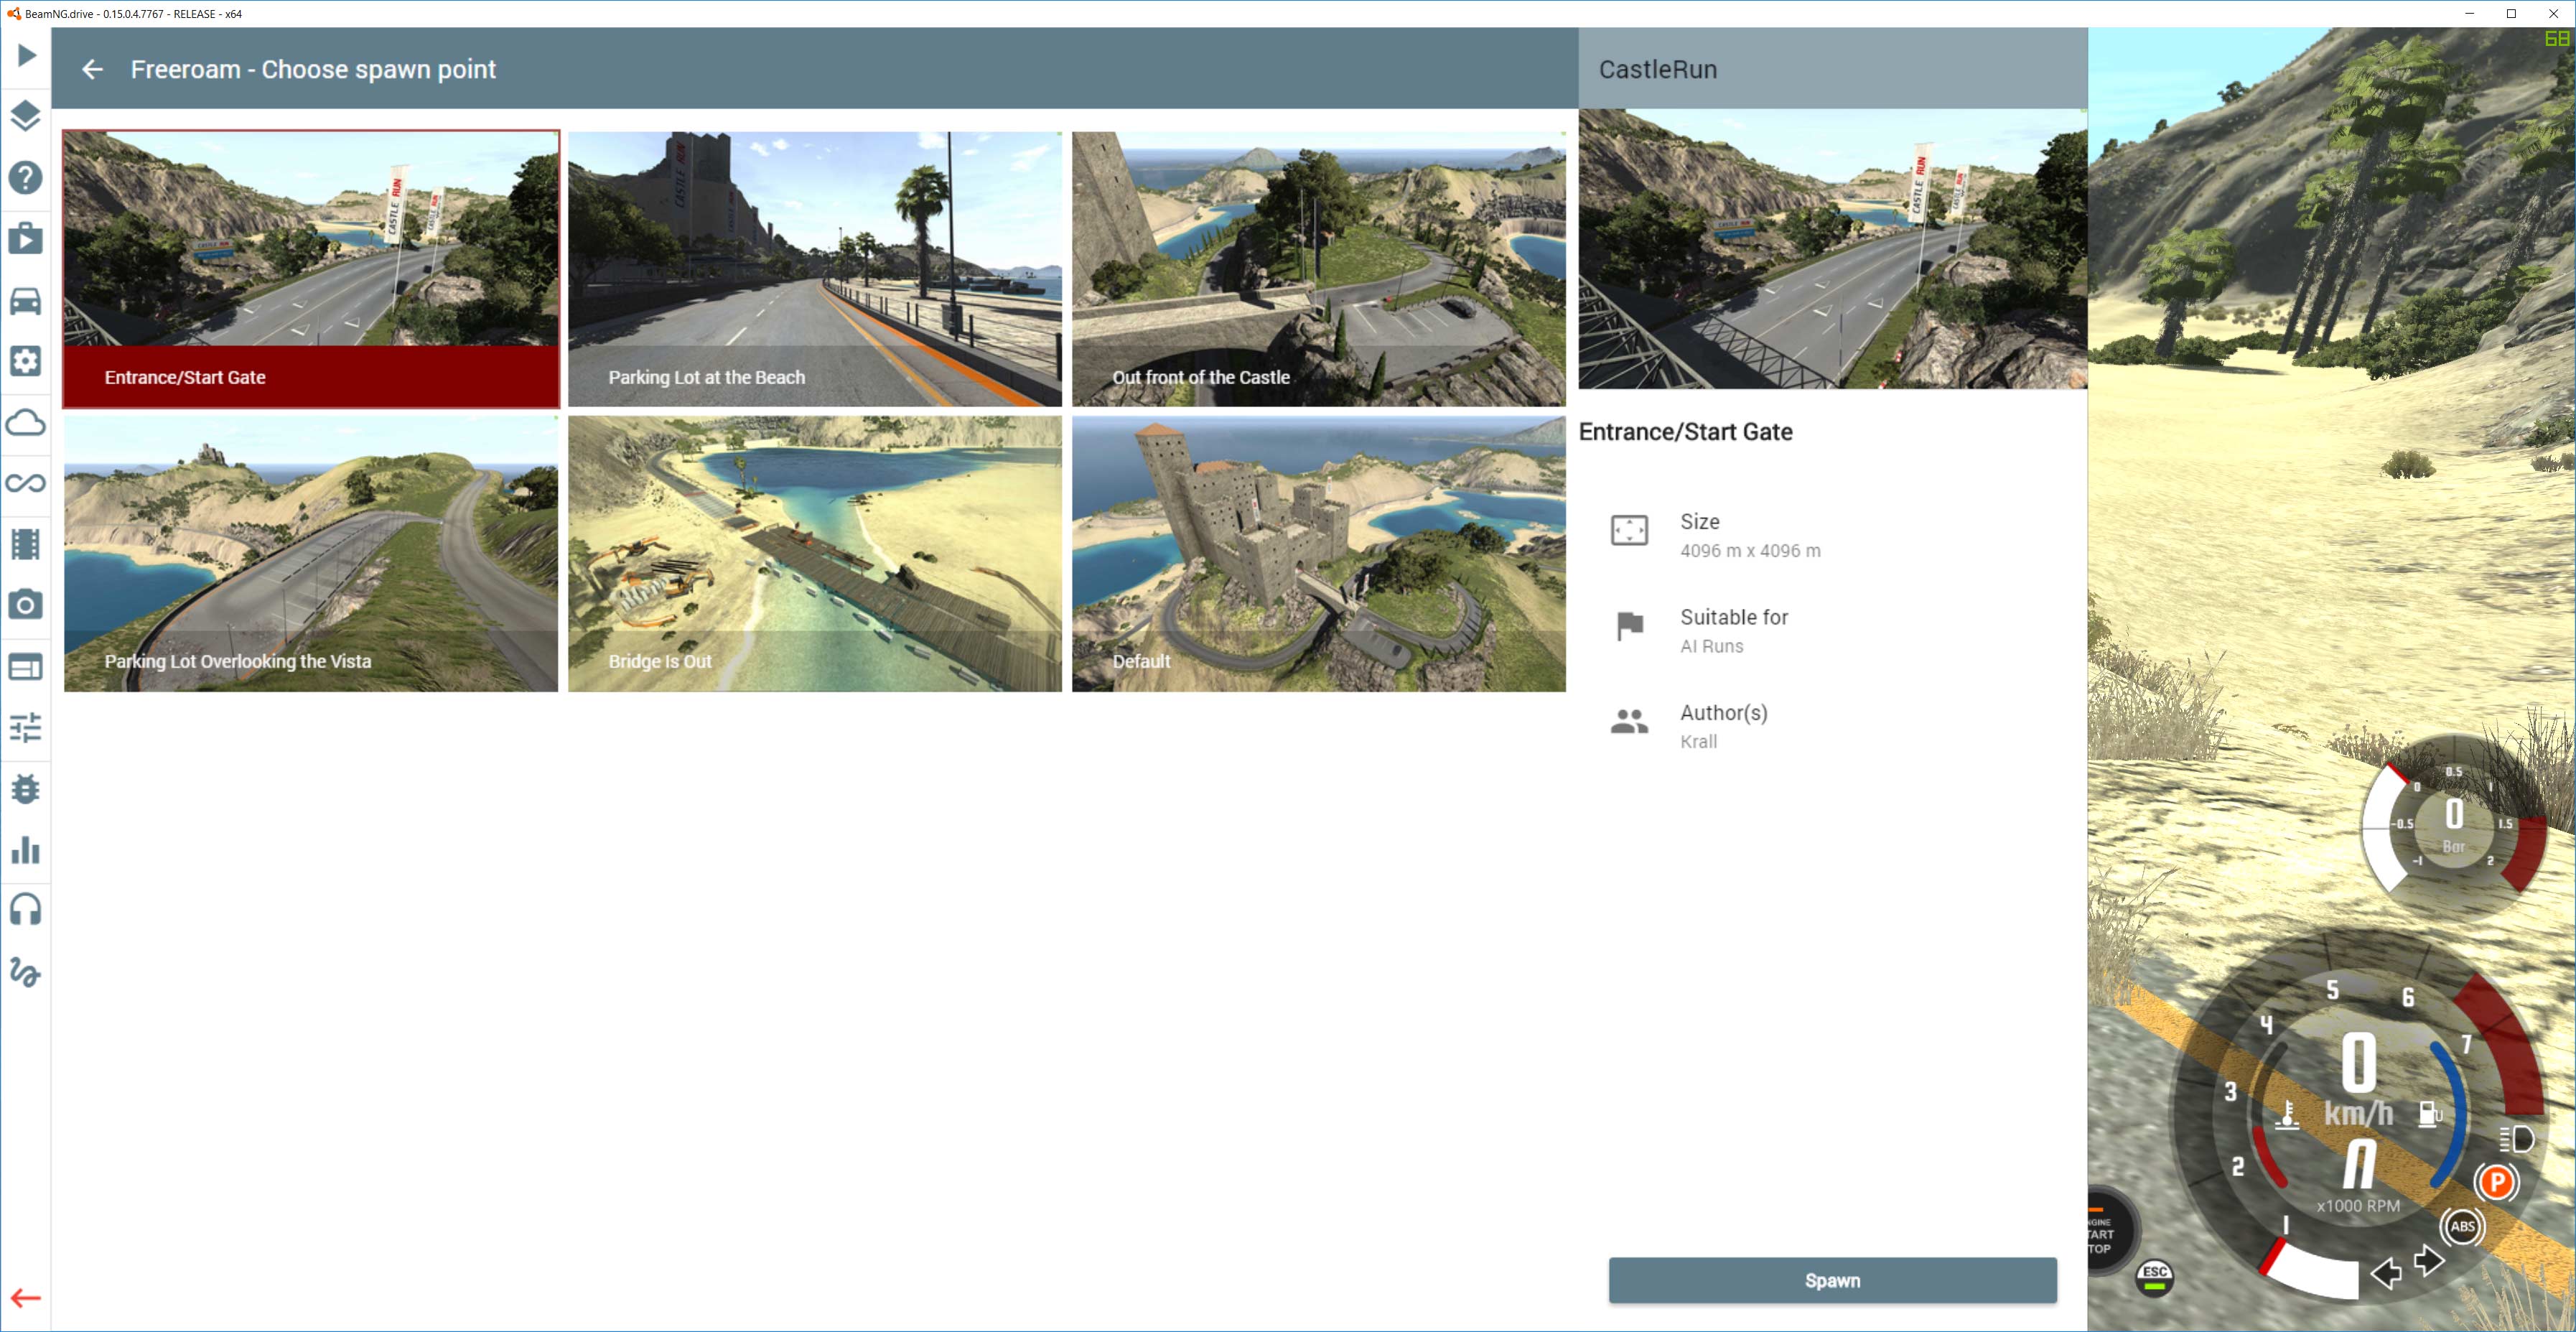Open the Replay film strip icon
Viewport: 2576px width, 1332px height.
[x=26, y=544]
